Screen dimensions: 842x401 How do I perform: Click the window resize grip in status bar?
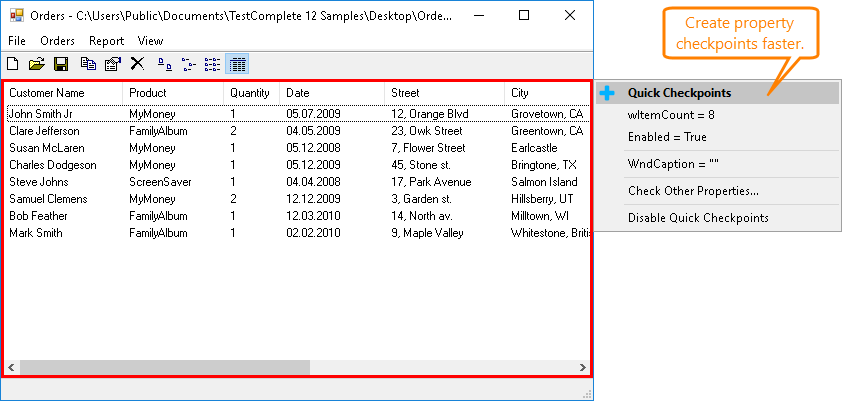[586, 394]
